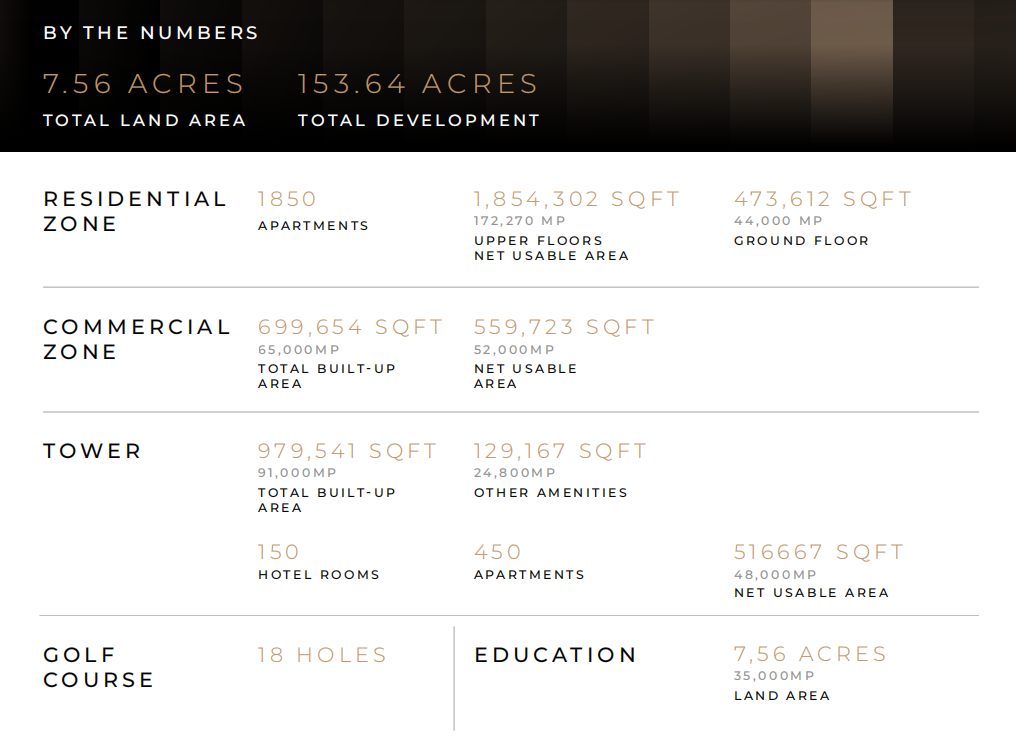The image size is (1016, 737).
Task: Click the 473,612 SQFT ground floor value
Action: [x=823, y=200]
